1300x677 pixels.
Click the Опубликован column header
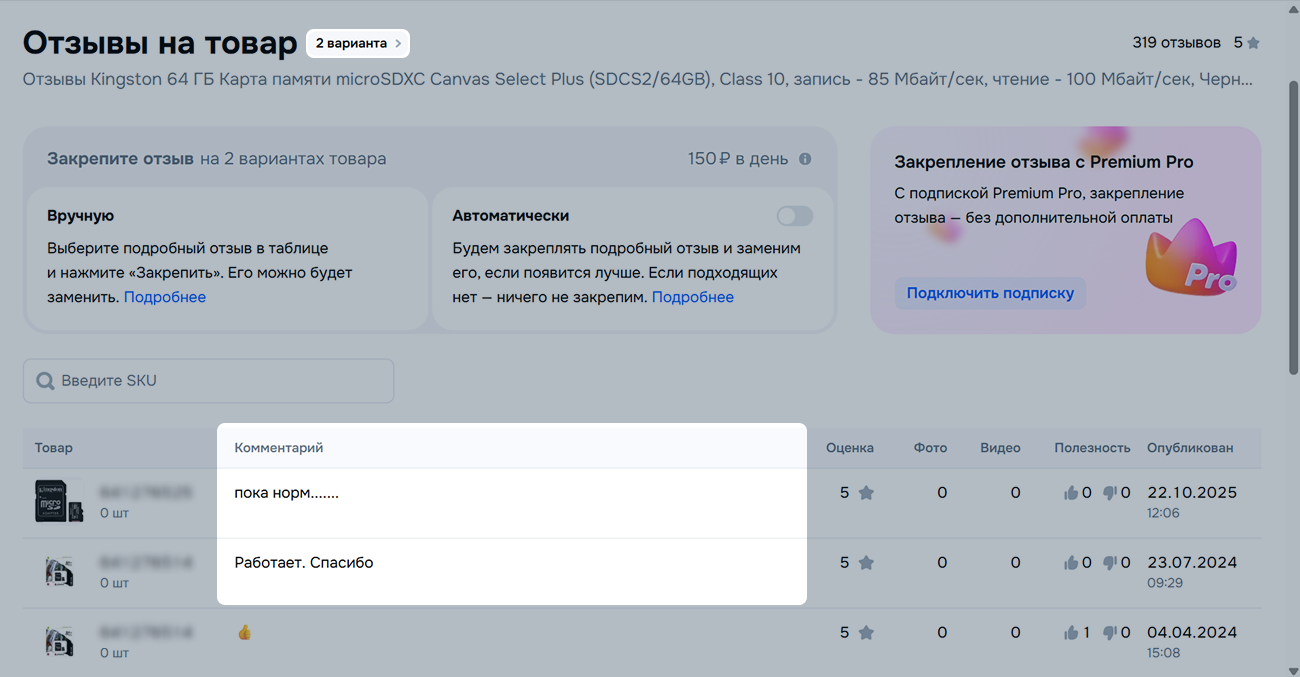click(1190, 448)
